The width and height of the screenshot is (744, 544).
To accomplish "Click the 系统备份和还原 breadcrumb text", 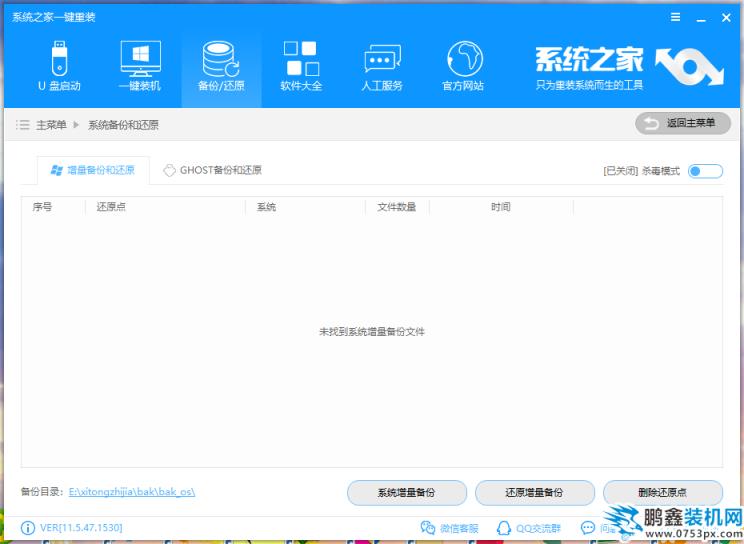I will (x=123, y=125).
